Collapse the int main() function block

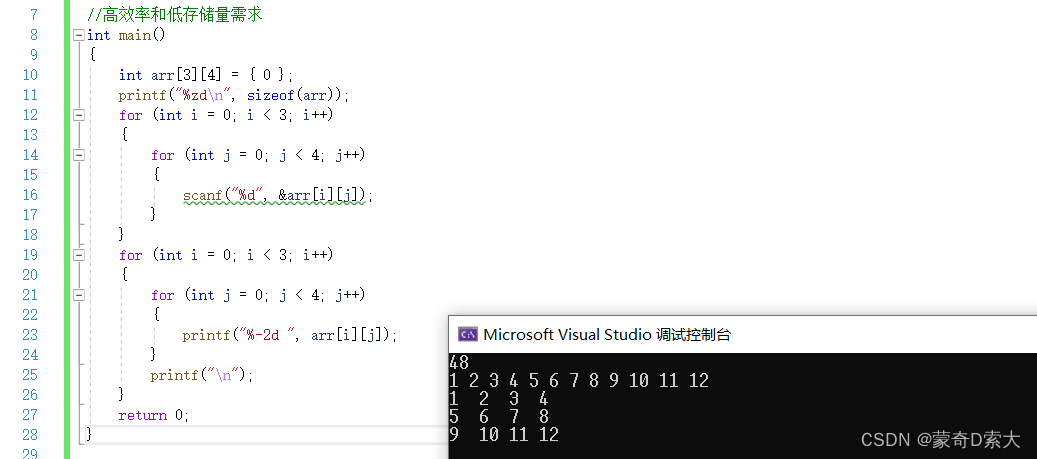pyautogui.click(x=79, y=35)
